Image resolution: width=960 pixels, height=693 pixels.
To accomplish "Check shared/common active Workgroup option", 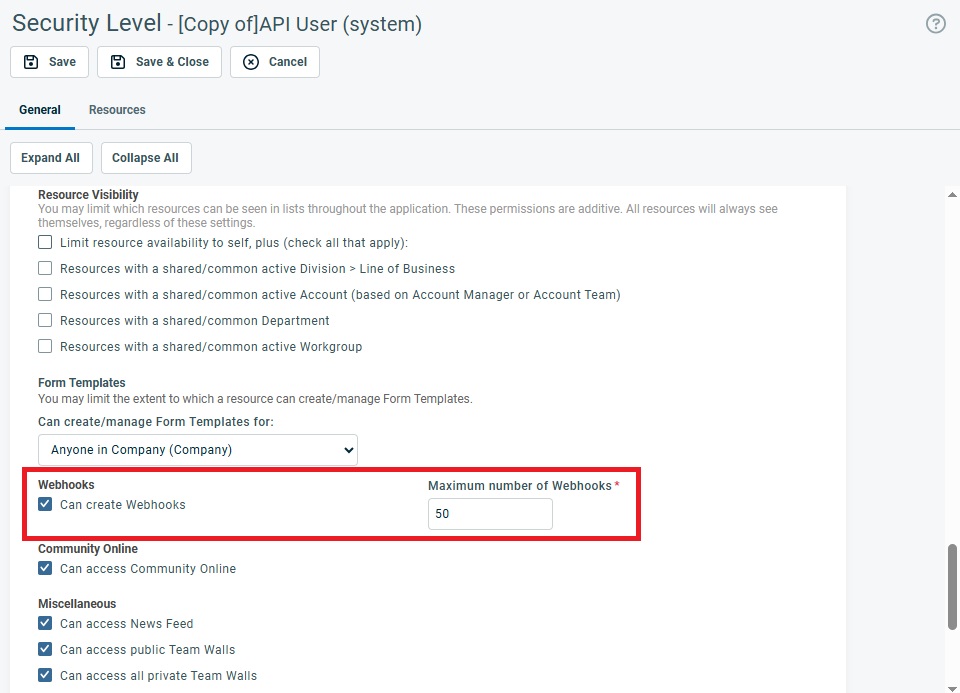I will 45,347.
